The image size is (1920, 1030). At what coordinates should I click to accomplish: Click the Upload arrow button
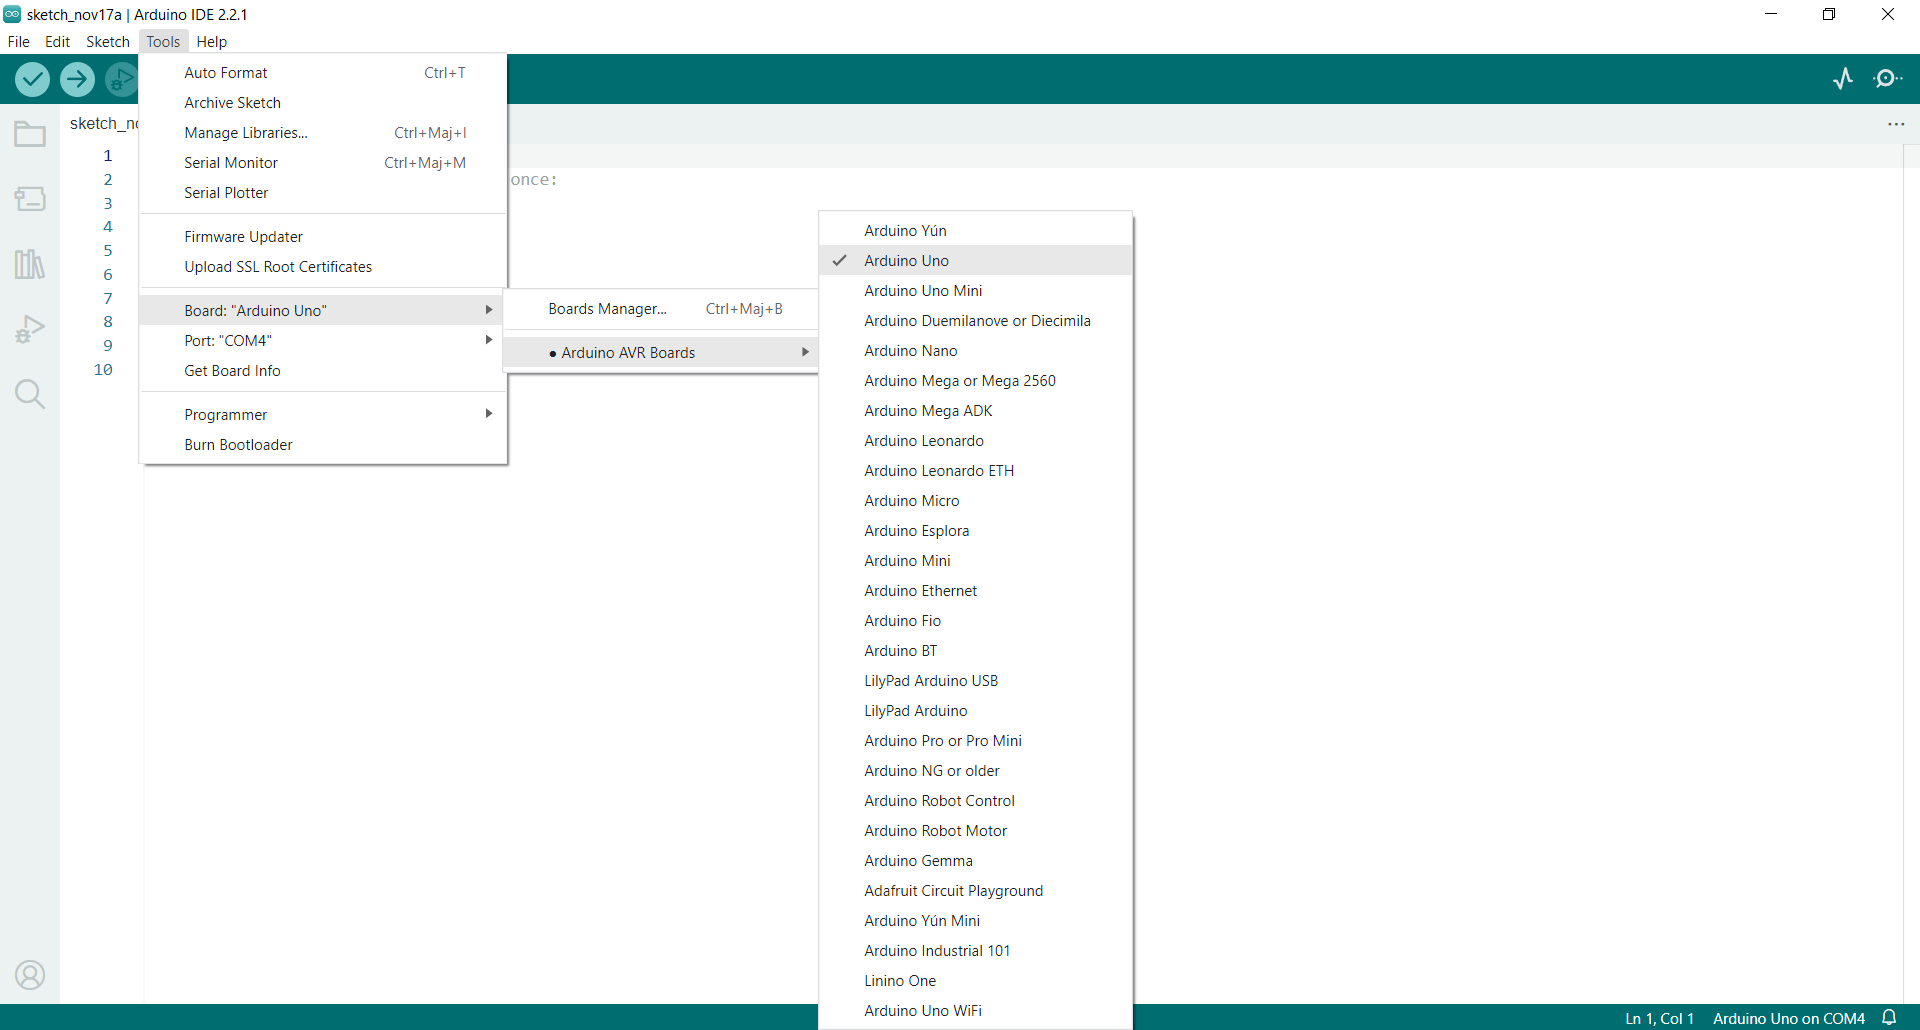[x=77, y=79]
